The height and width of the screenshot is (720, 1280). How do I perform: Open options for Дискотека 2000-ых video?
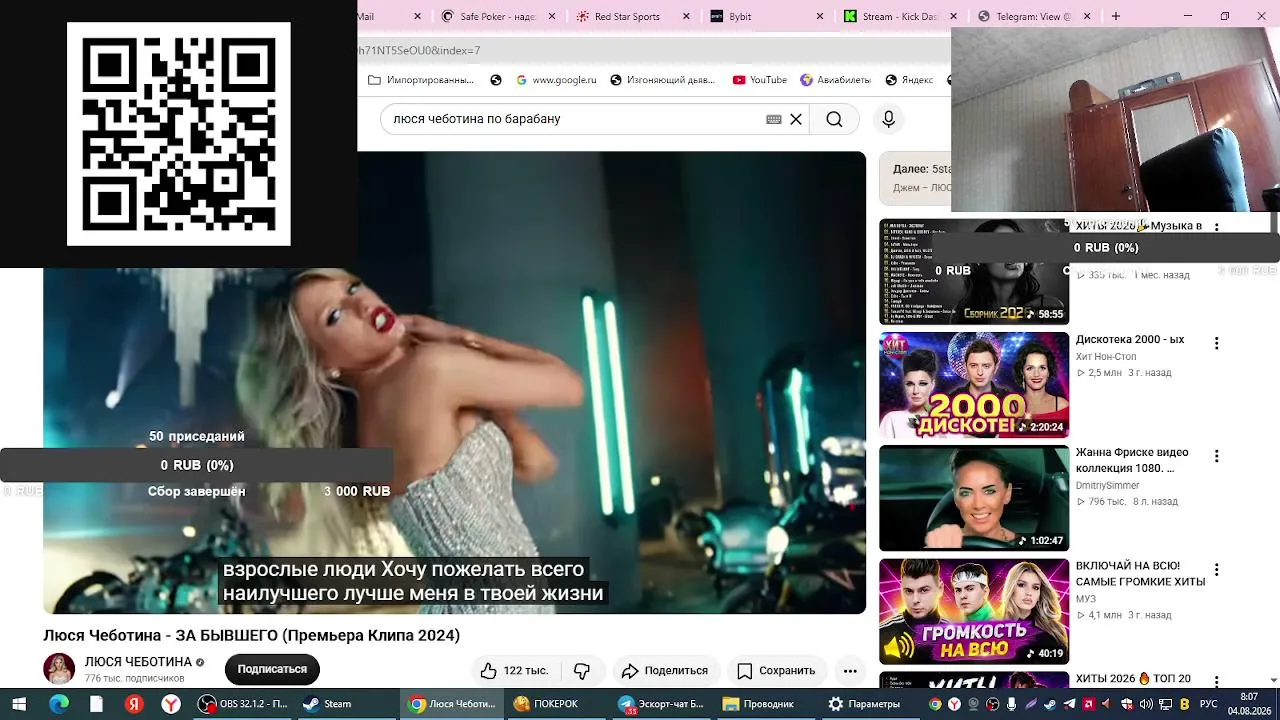pos(1217,343)
